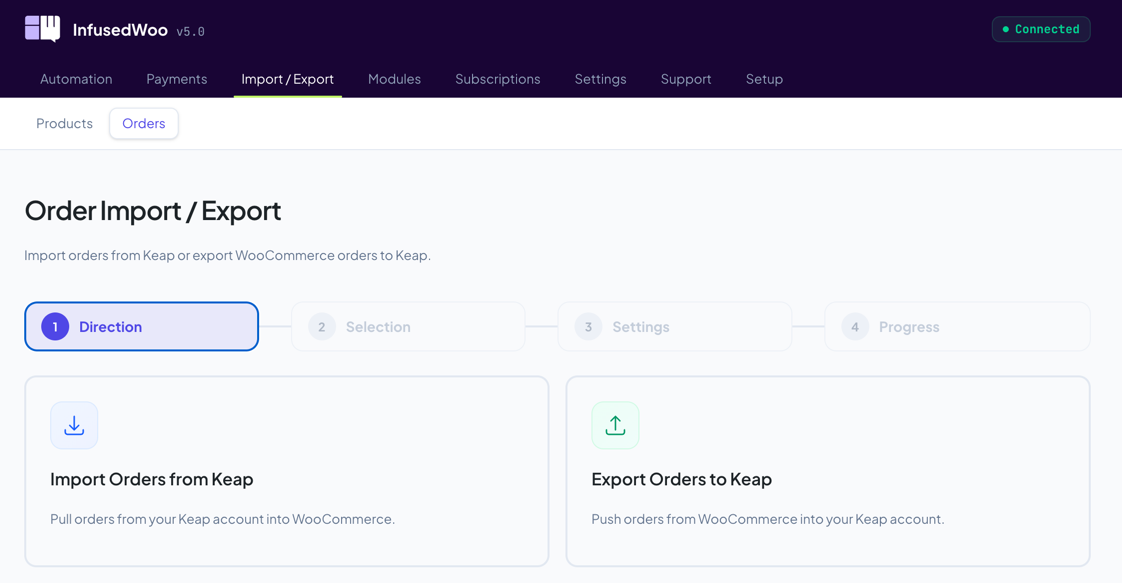Click step 1 Direction circle badge
The width and height of the screenshot is (1122, 583).
[55, 326]
